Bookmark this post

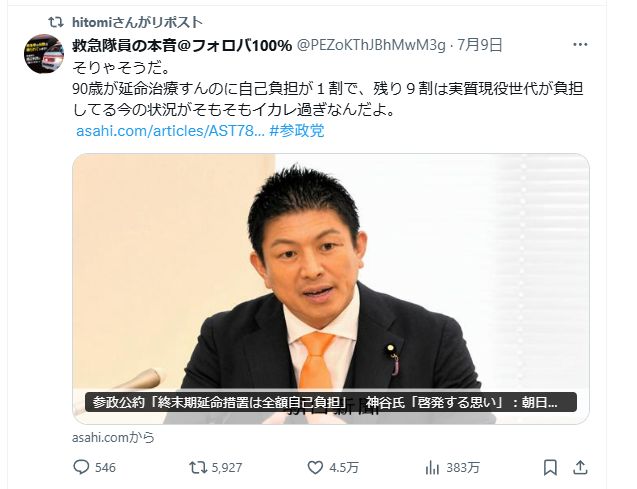(550, 467)
